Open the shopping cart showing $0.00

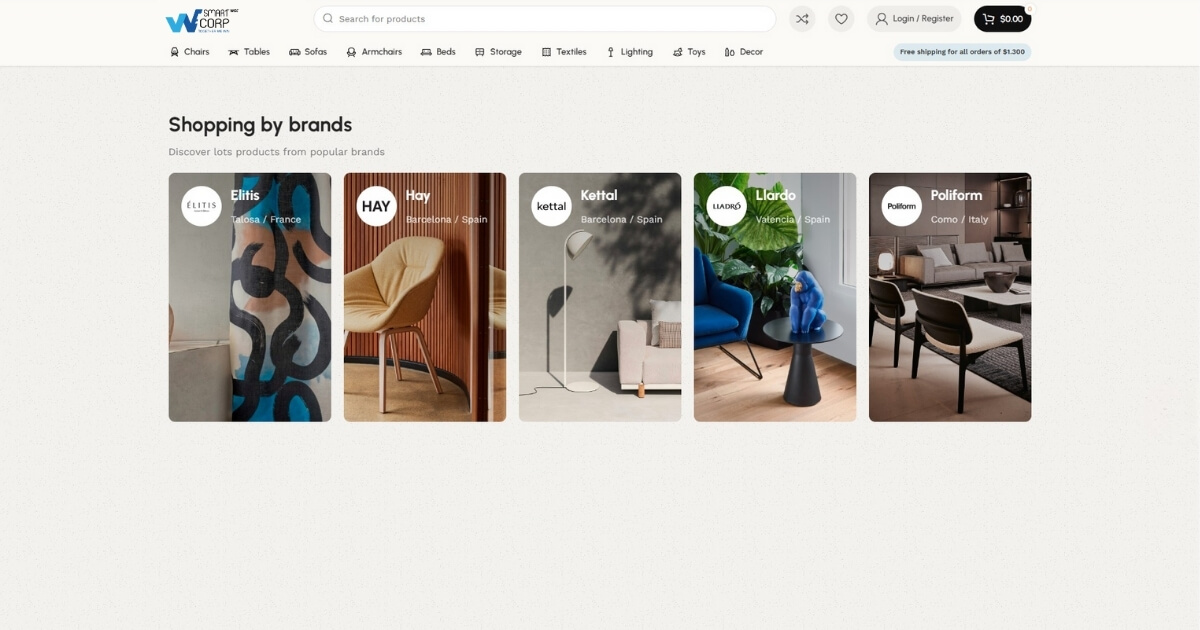pyautogui.click(x=1002, y=19)
